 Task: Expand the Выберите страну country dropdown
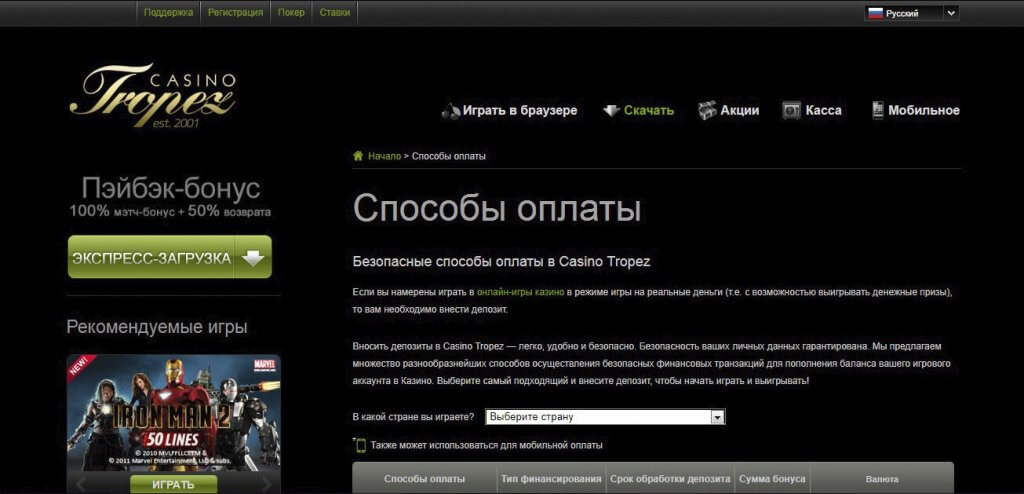716,417
